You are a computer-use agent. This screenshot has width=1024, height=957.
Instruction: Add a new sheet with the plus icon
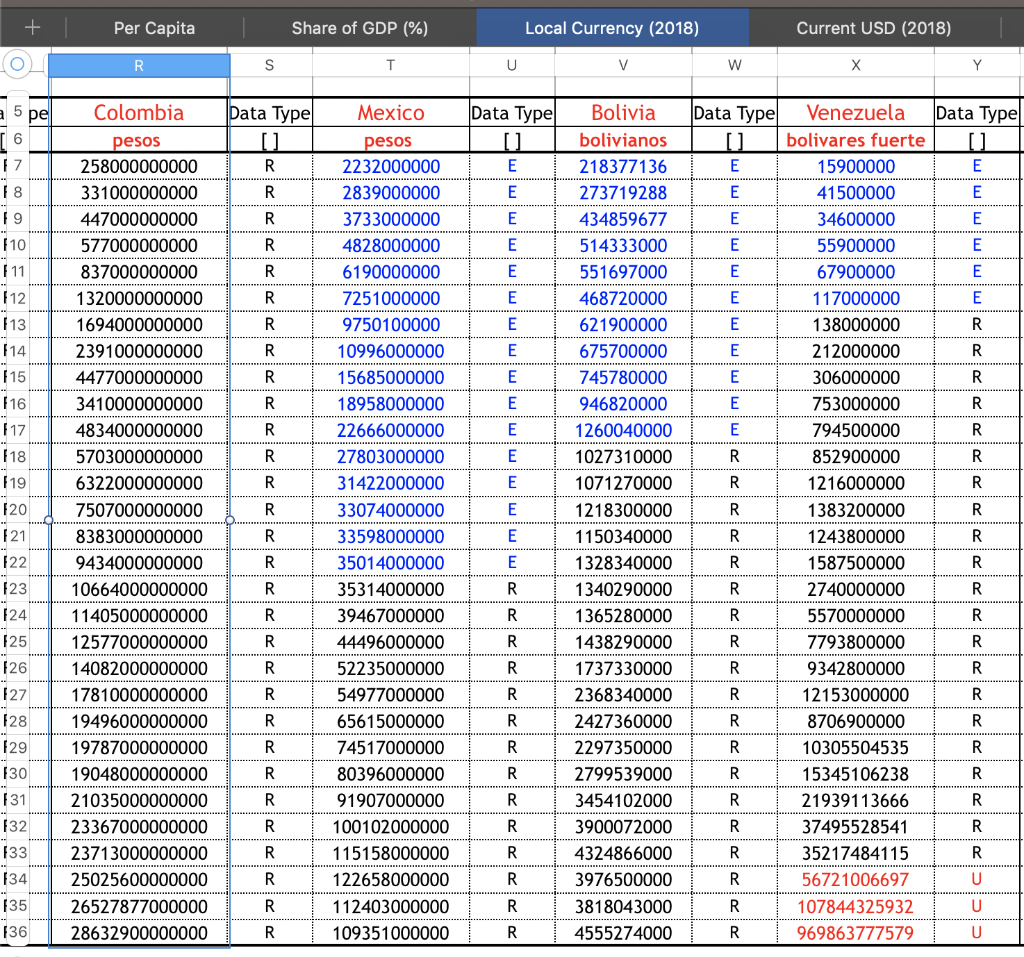pyautogui.click(x=32, y=27)
